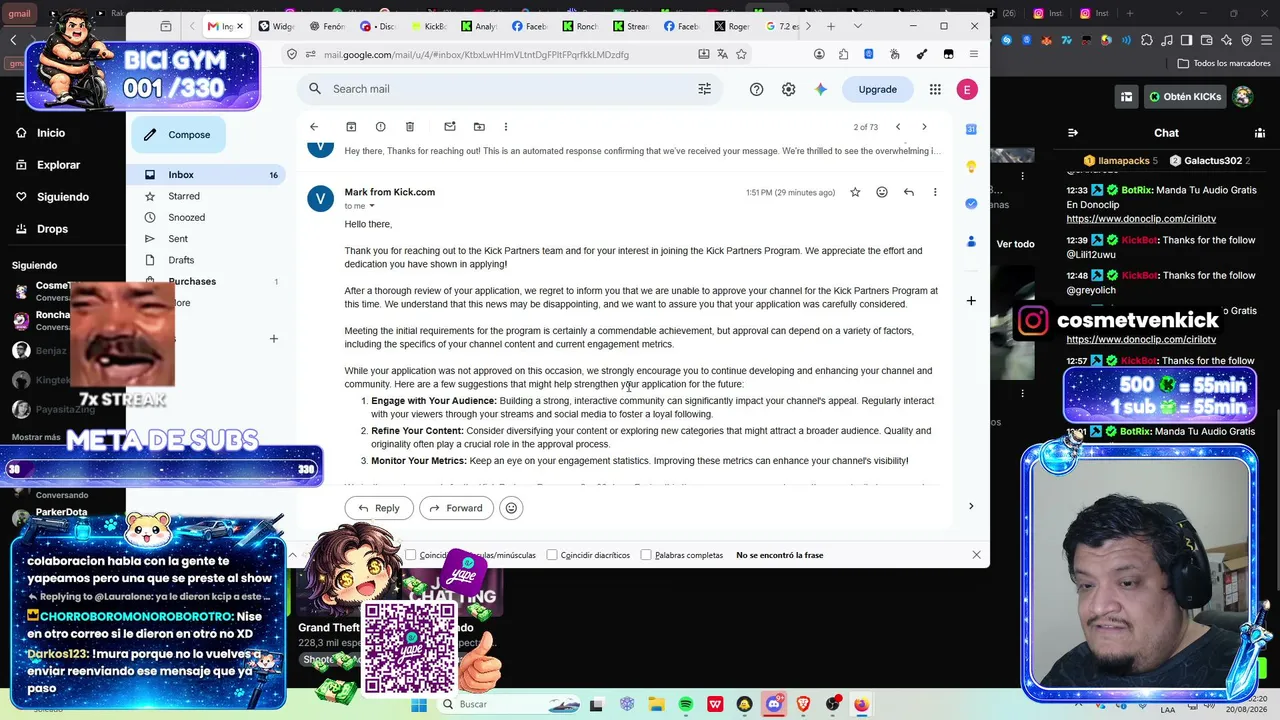1280x720 pixels.
Task: Mark the email as unread
Action: (x=450, y=127)
